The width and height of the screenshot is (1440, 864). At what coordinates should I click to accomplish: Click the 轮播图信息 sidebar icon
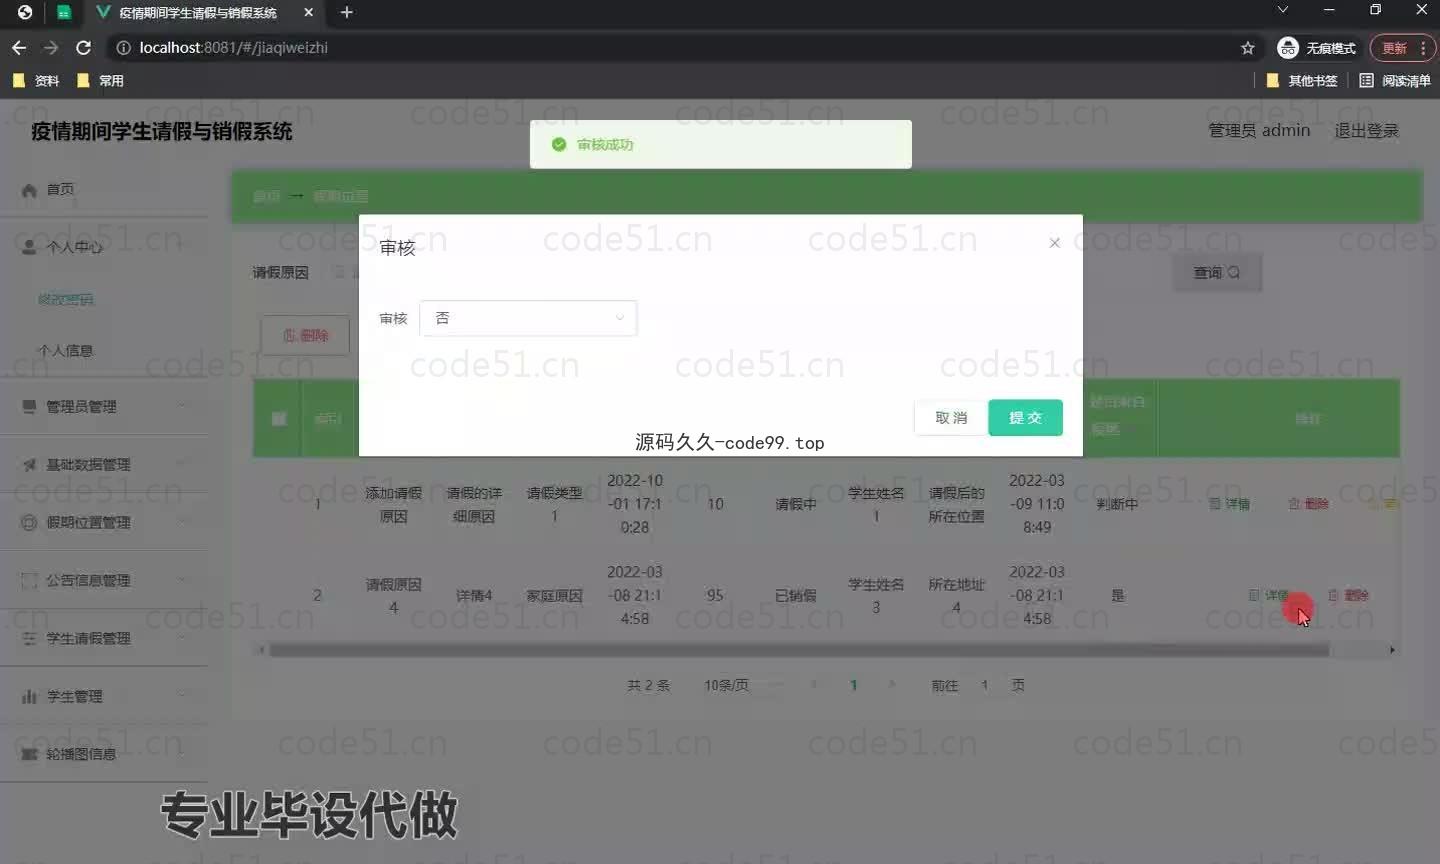coord(29,754)
